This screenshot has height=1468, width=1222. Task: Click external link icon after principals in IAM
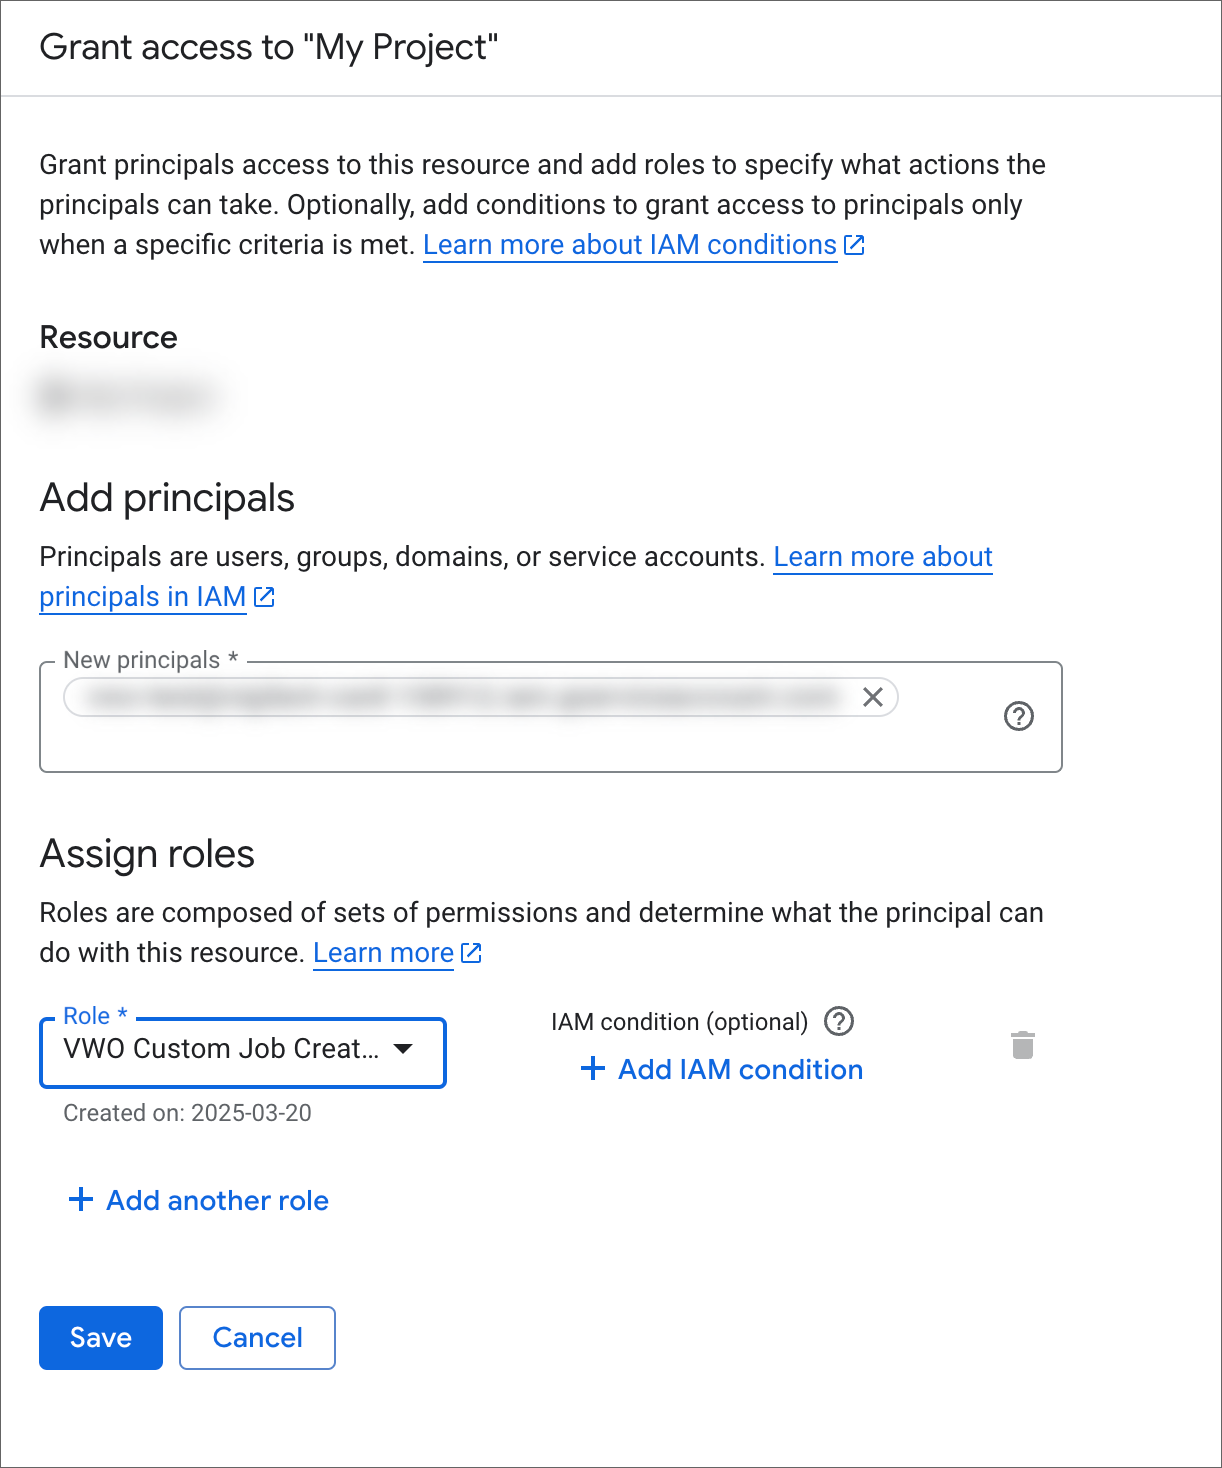(x=264, y=597)
